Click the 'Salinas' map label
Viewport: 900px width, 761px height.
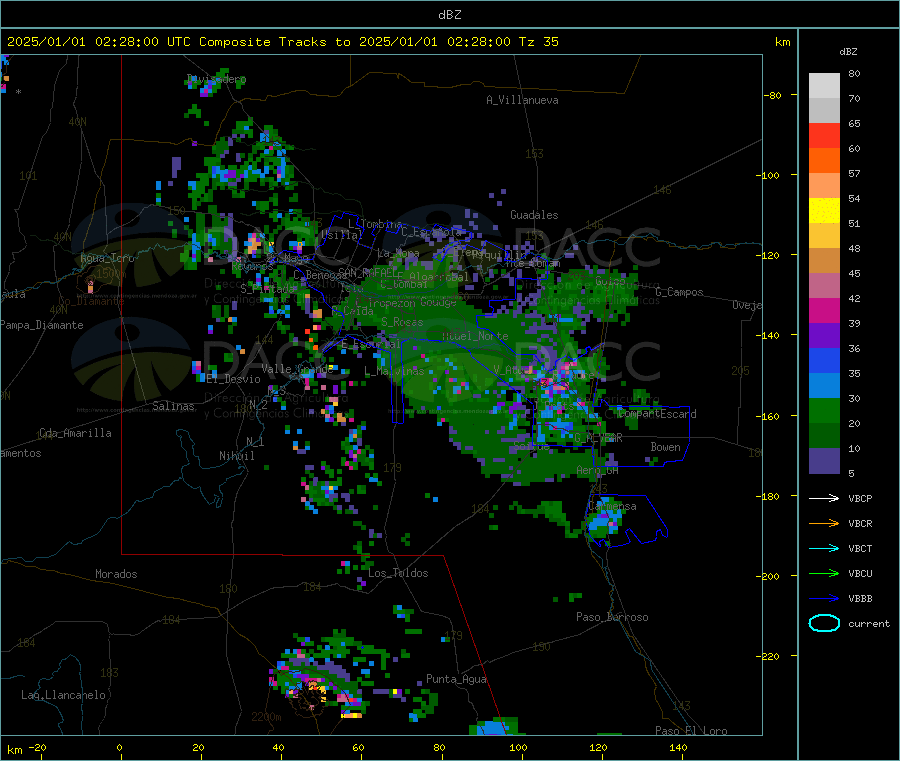[173, 406]
